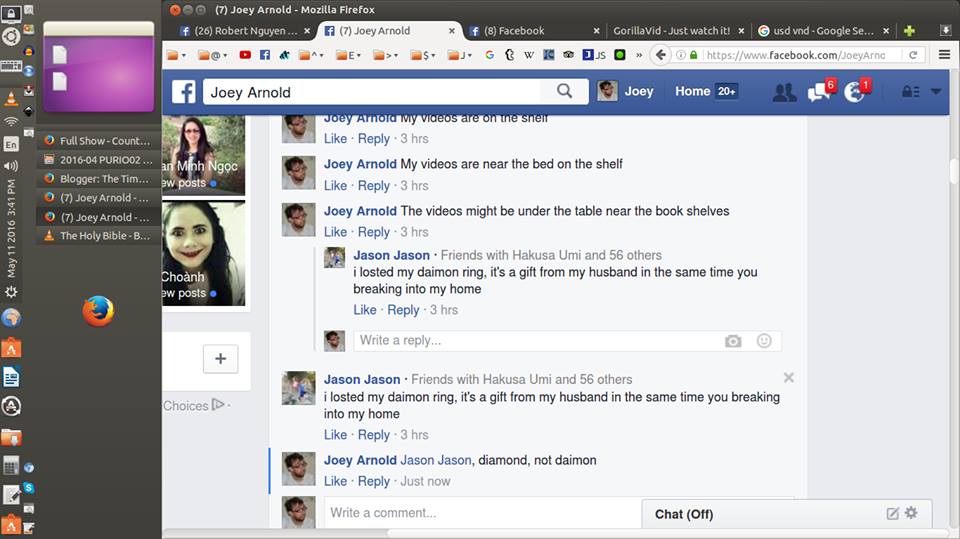Select 'Full Show - Count...' Firefox window entry
The width and height of the screenshot is (960, 539).
[x=97, y=141]
